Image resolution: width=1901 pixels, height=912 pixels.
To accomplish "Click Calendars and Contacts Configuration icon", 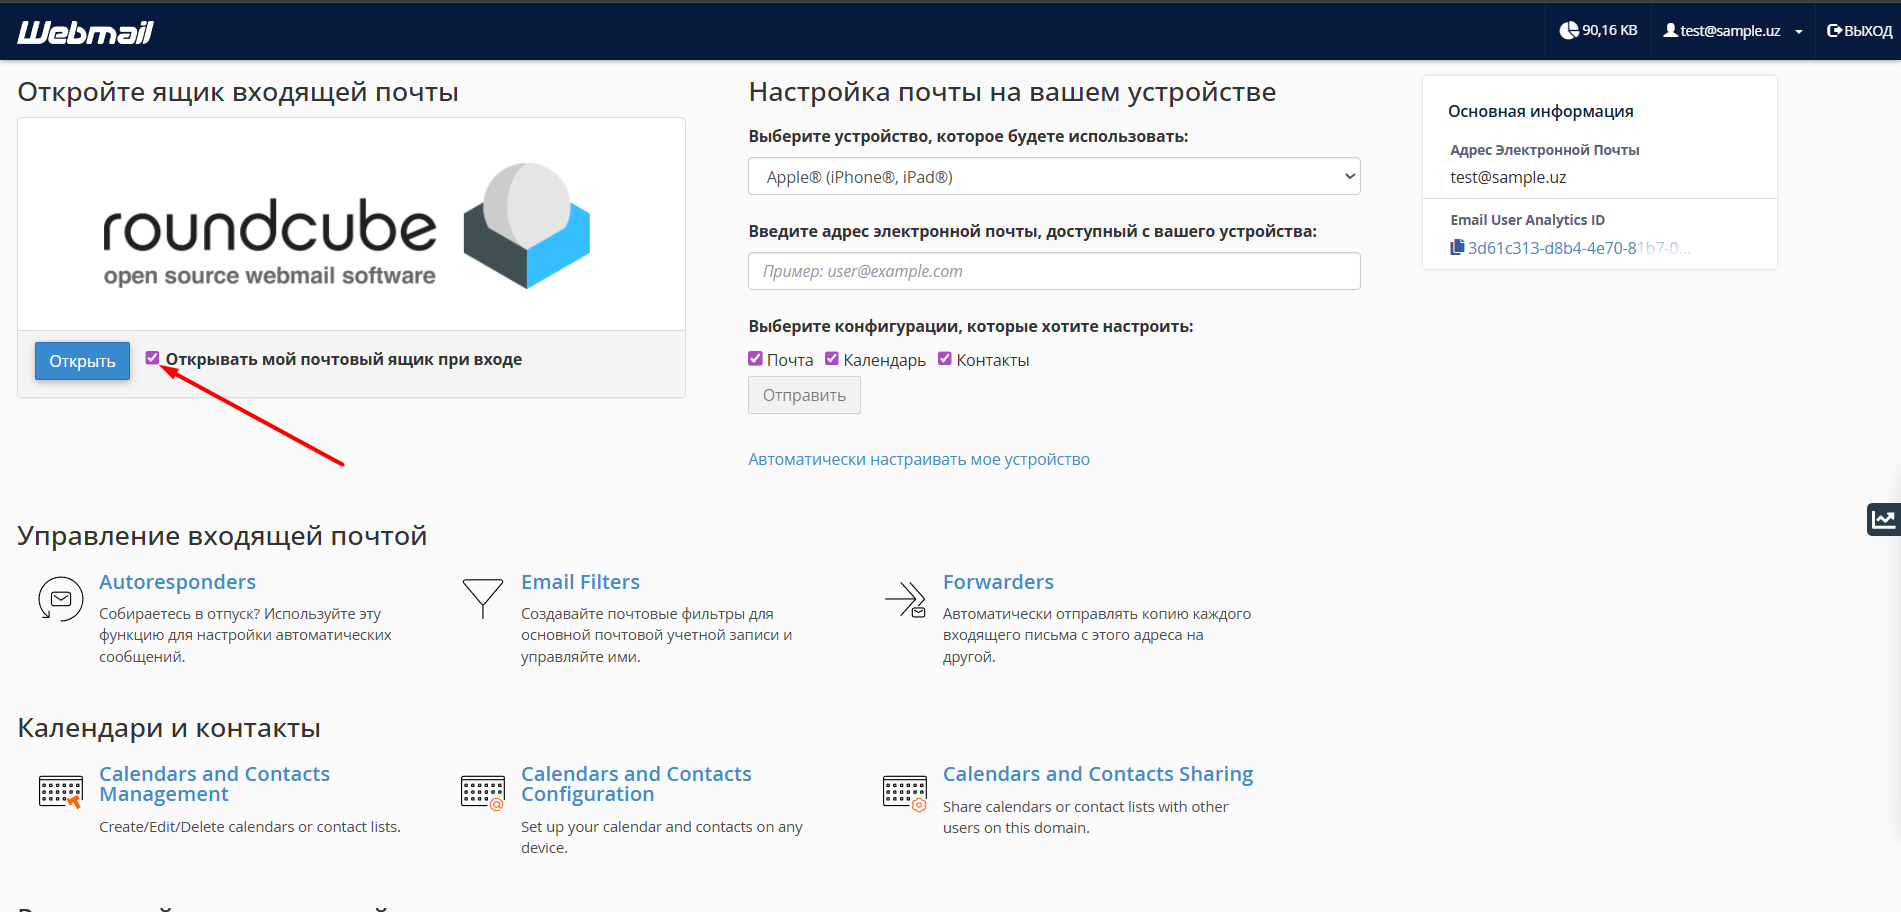I will (483, 792).
